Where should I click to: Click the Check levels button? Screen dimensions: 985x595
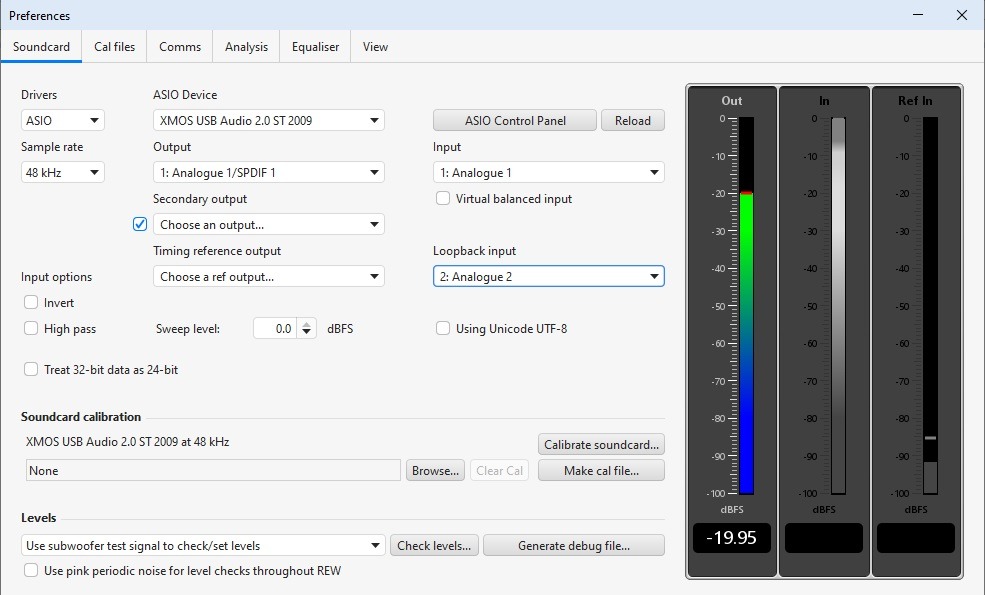[x=434, y=545]
